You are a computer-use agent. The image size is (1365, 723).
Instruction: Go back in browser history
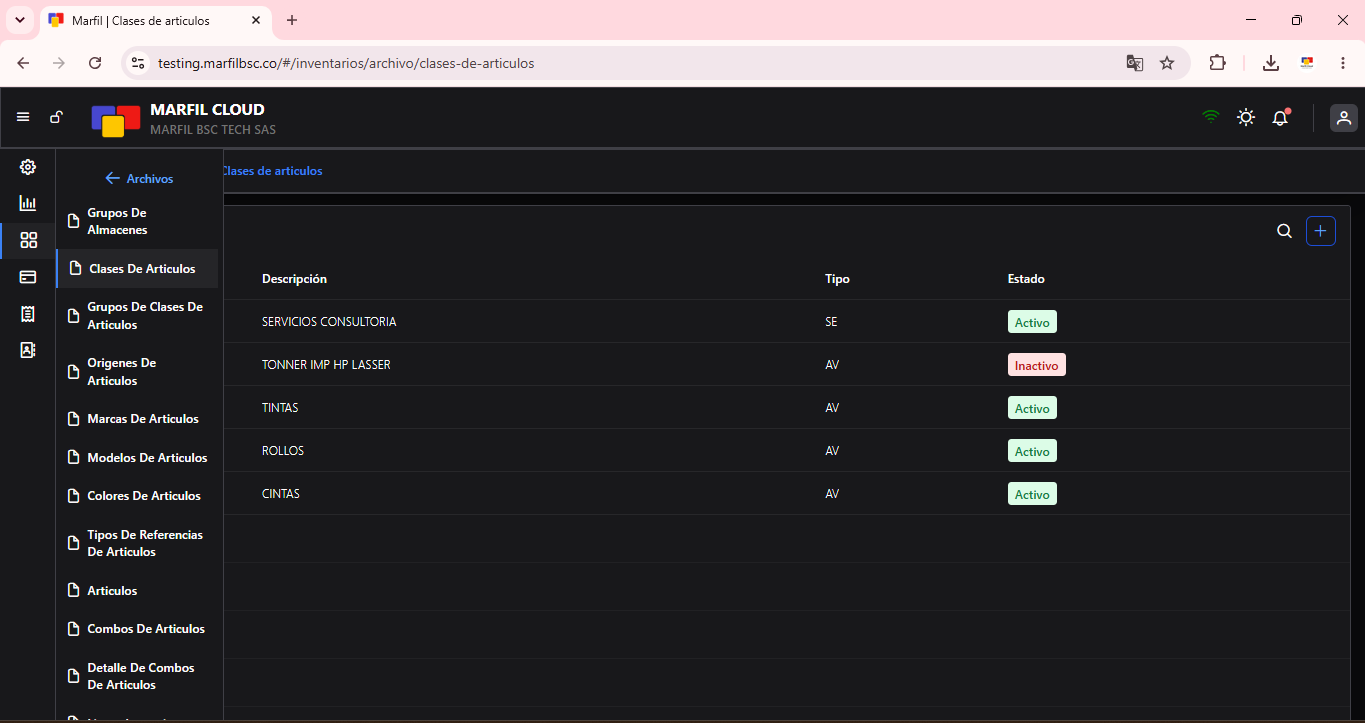point(23,63)
